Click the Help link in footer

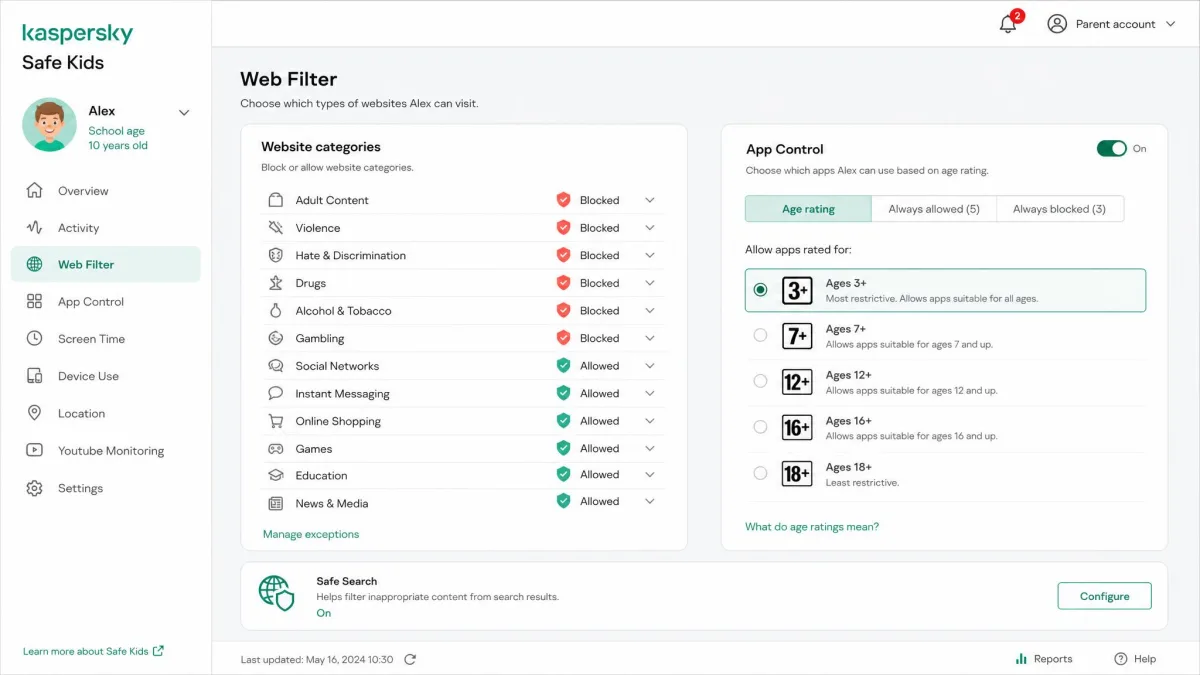tap(1135, 659)
